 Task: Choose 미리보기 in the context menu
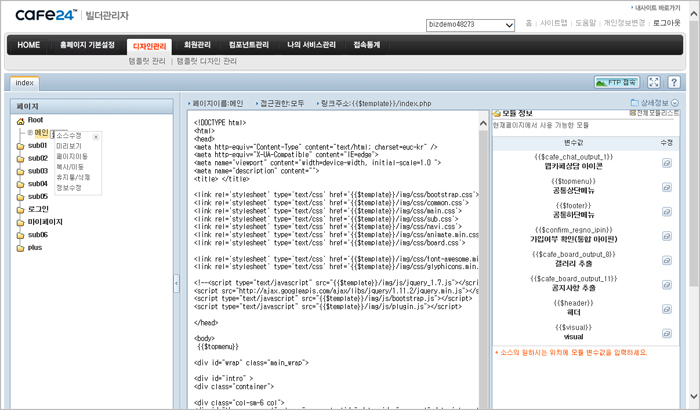(69, 146)
